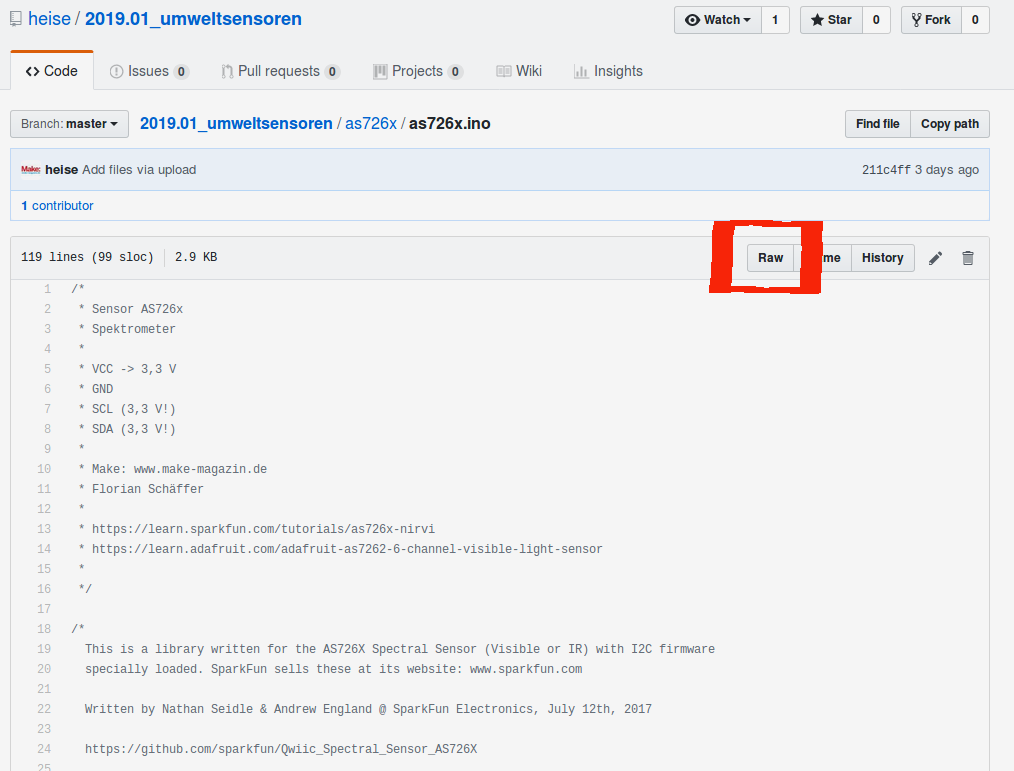Screen dimensions: 1014x771
Task: Open the heise commit author link
Action: (61, 169)
